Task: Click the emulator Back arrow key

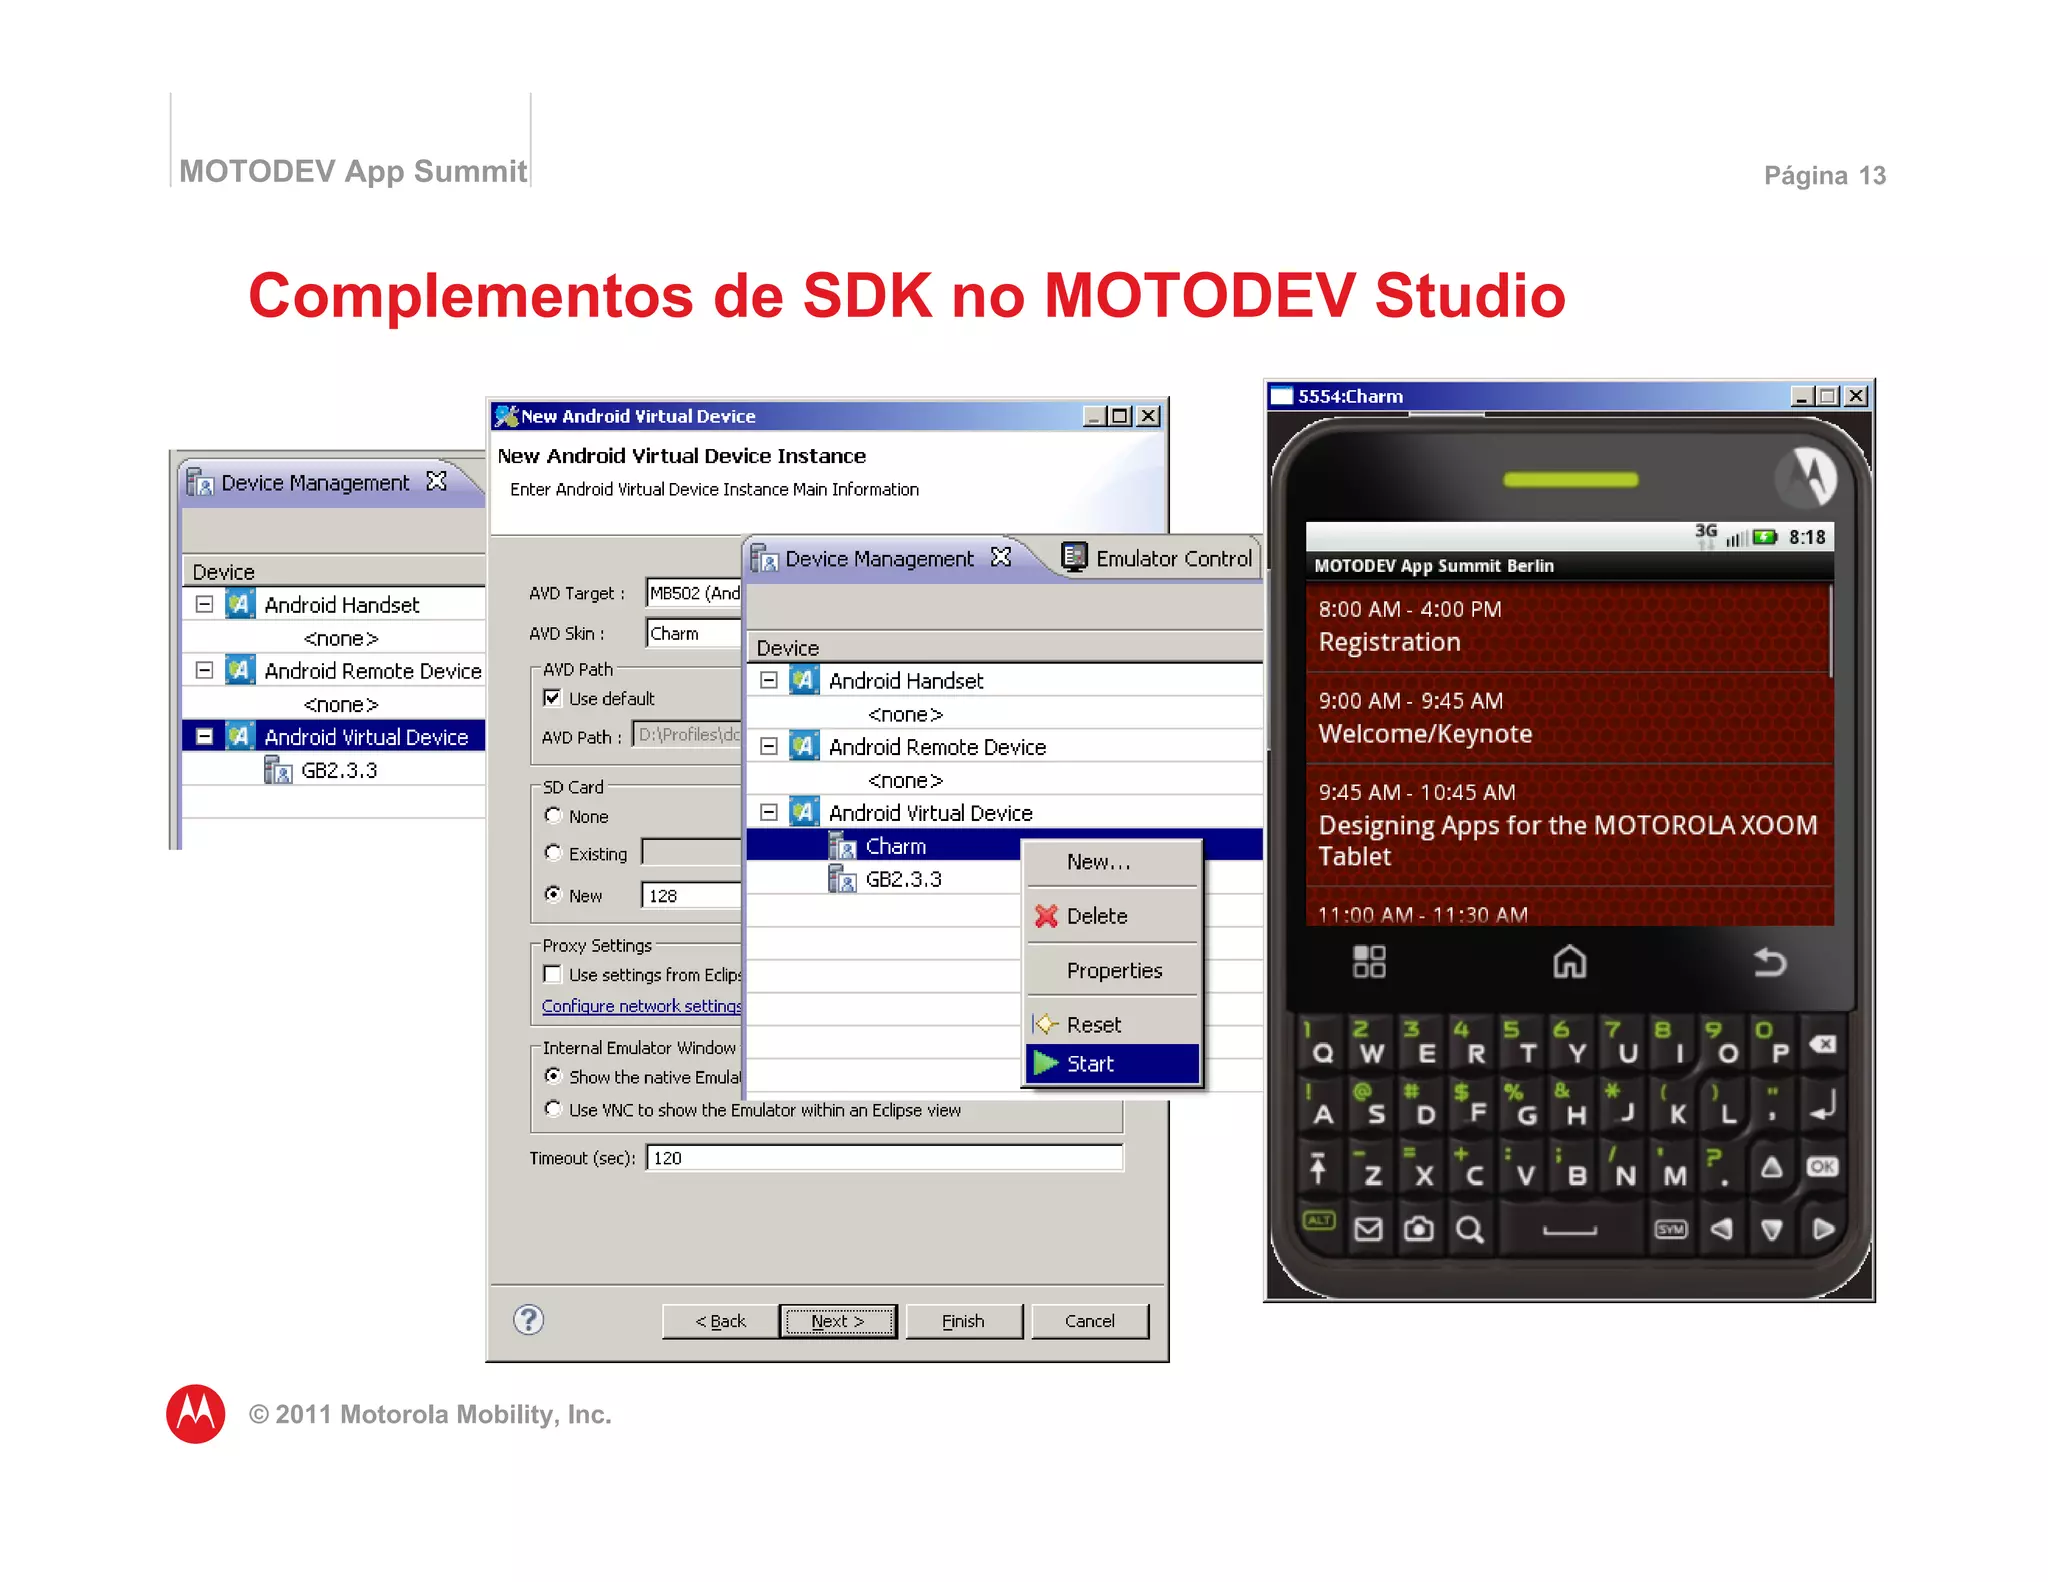Action: click(x=1770, y=962)
